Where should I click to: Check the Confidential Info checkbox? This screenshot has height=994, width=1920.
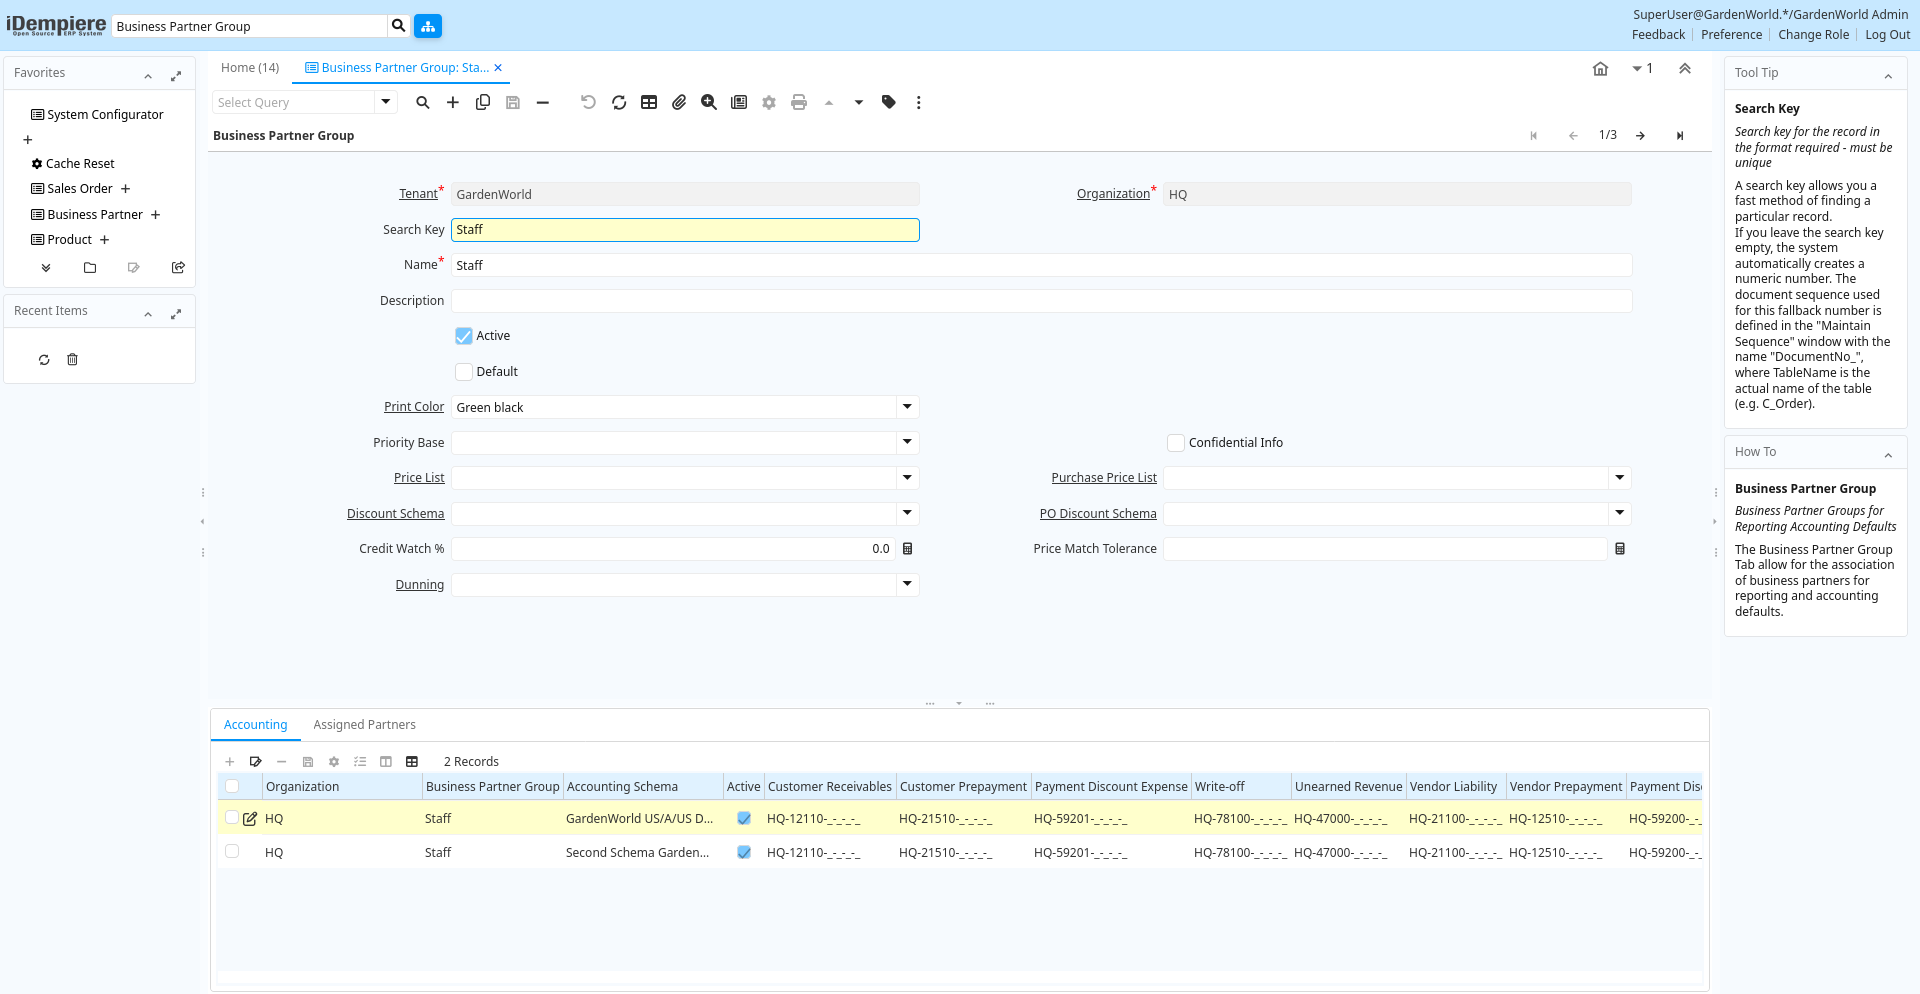coord(1176,443)
